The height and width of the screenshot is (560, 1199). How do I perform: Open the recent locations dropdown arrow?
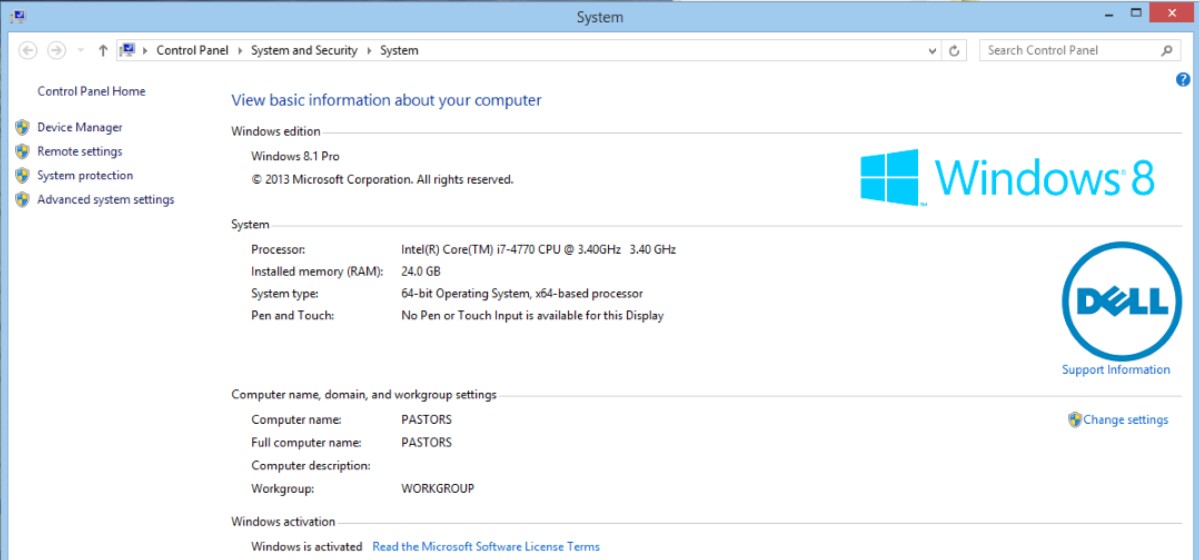[80, 51]
